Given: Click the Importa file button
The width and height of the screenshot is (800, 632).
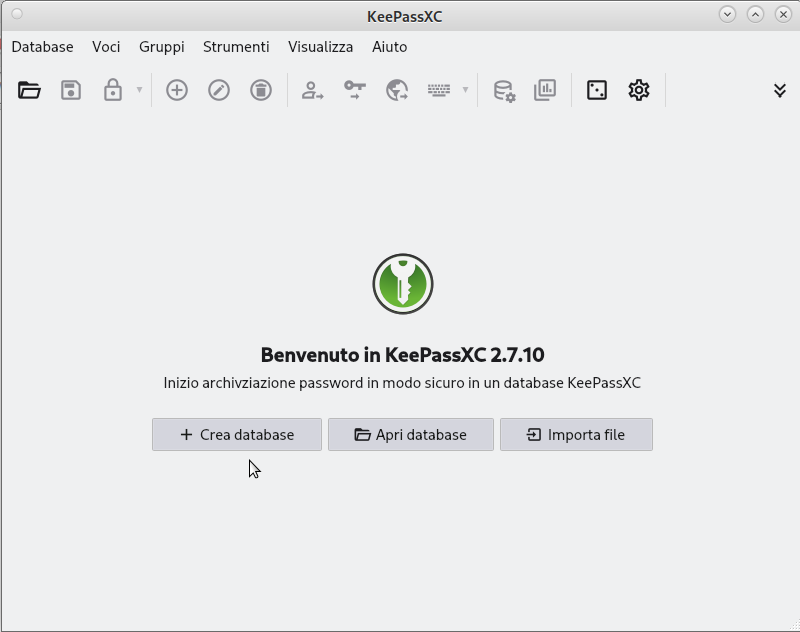Looking at the screenshot, I should pos(576,435).
